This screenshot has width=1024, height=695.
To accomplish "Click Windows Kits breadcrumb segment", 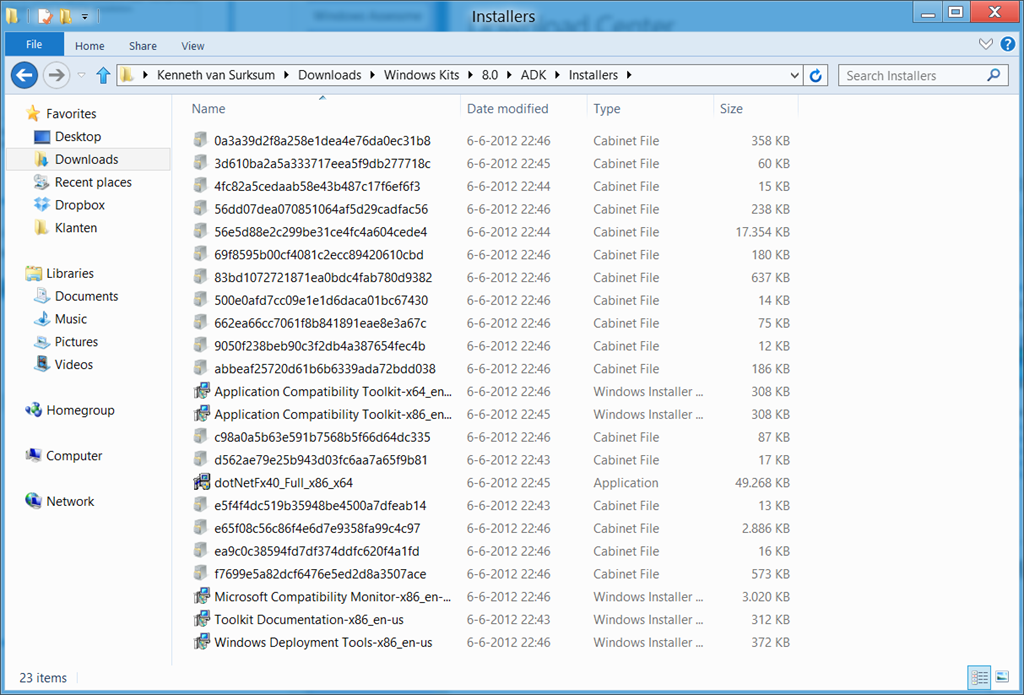I will (421, 75).
